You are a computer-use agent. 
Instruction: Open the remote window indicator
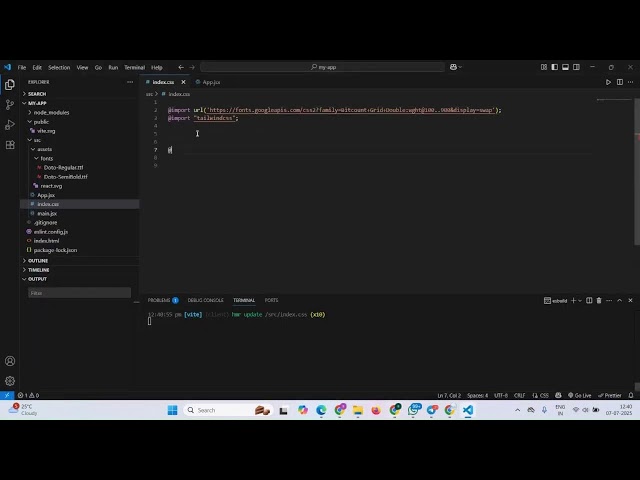coord(7,395)
